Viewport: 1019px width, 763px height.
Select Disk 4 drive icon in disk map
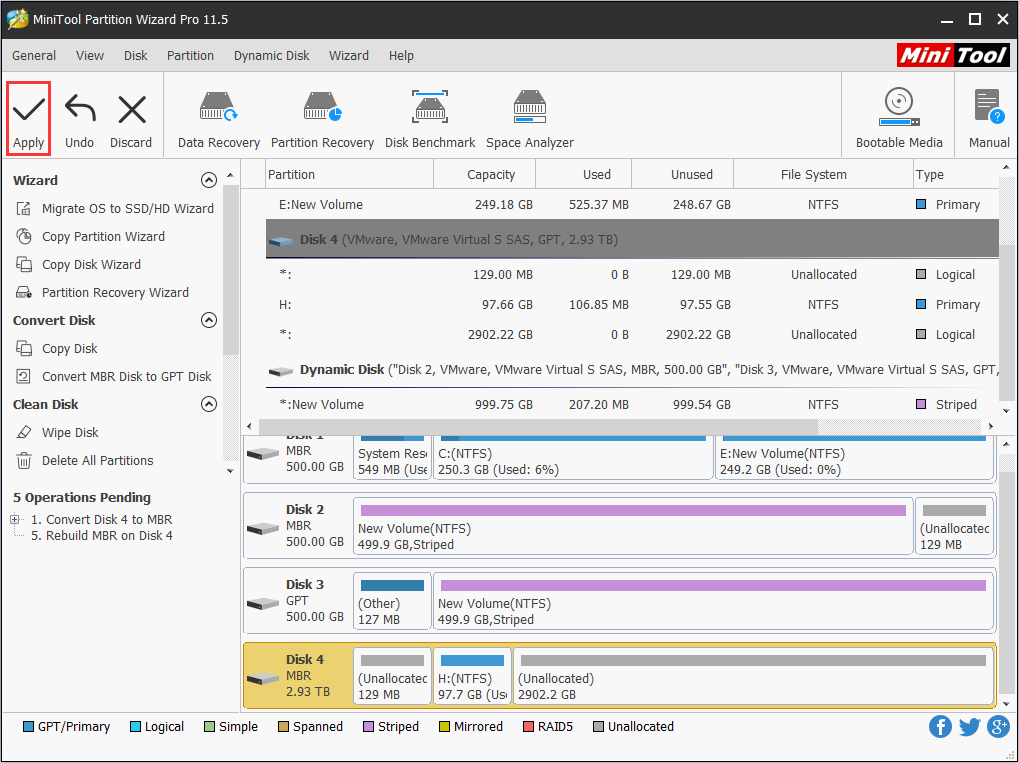pos(263,679)
